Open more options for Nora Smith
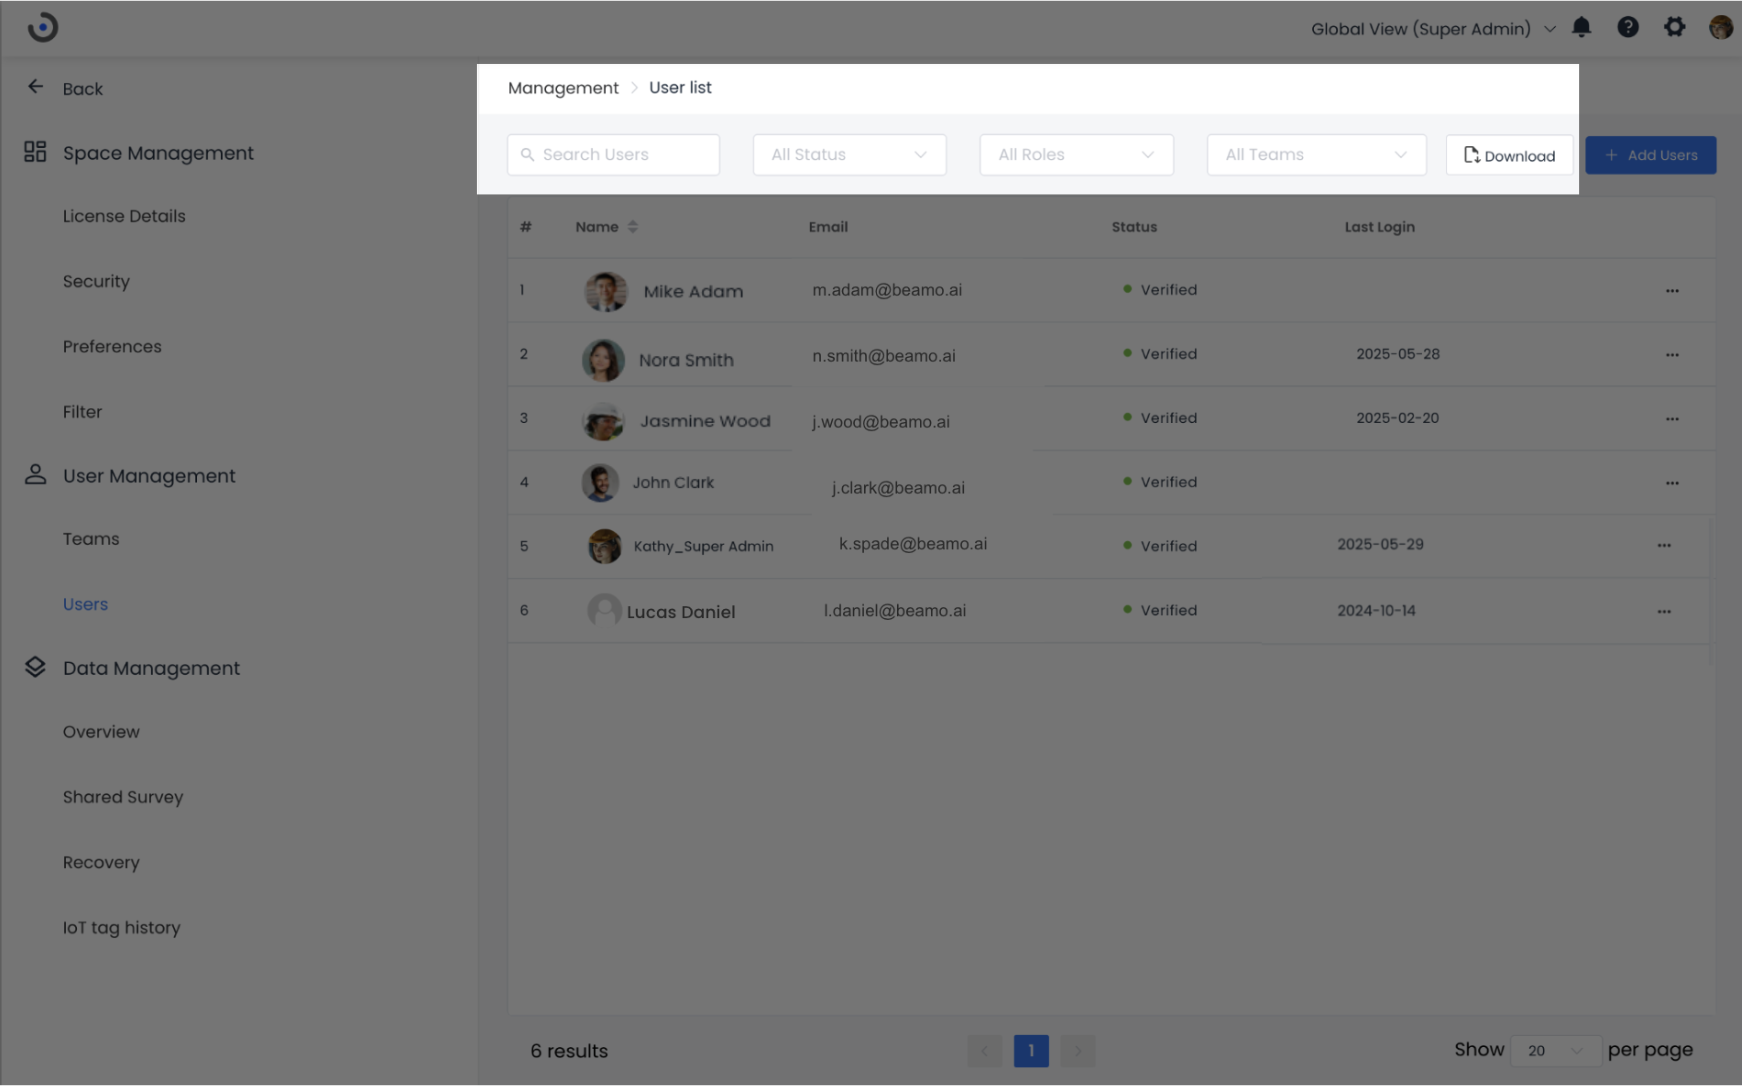The image size is (1742, 1086). pyautogui.click(x=1672, y=355)
